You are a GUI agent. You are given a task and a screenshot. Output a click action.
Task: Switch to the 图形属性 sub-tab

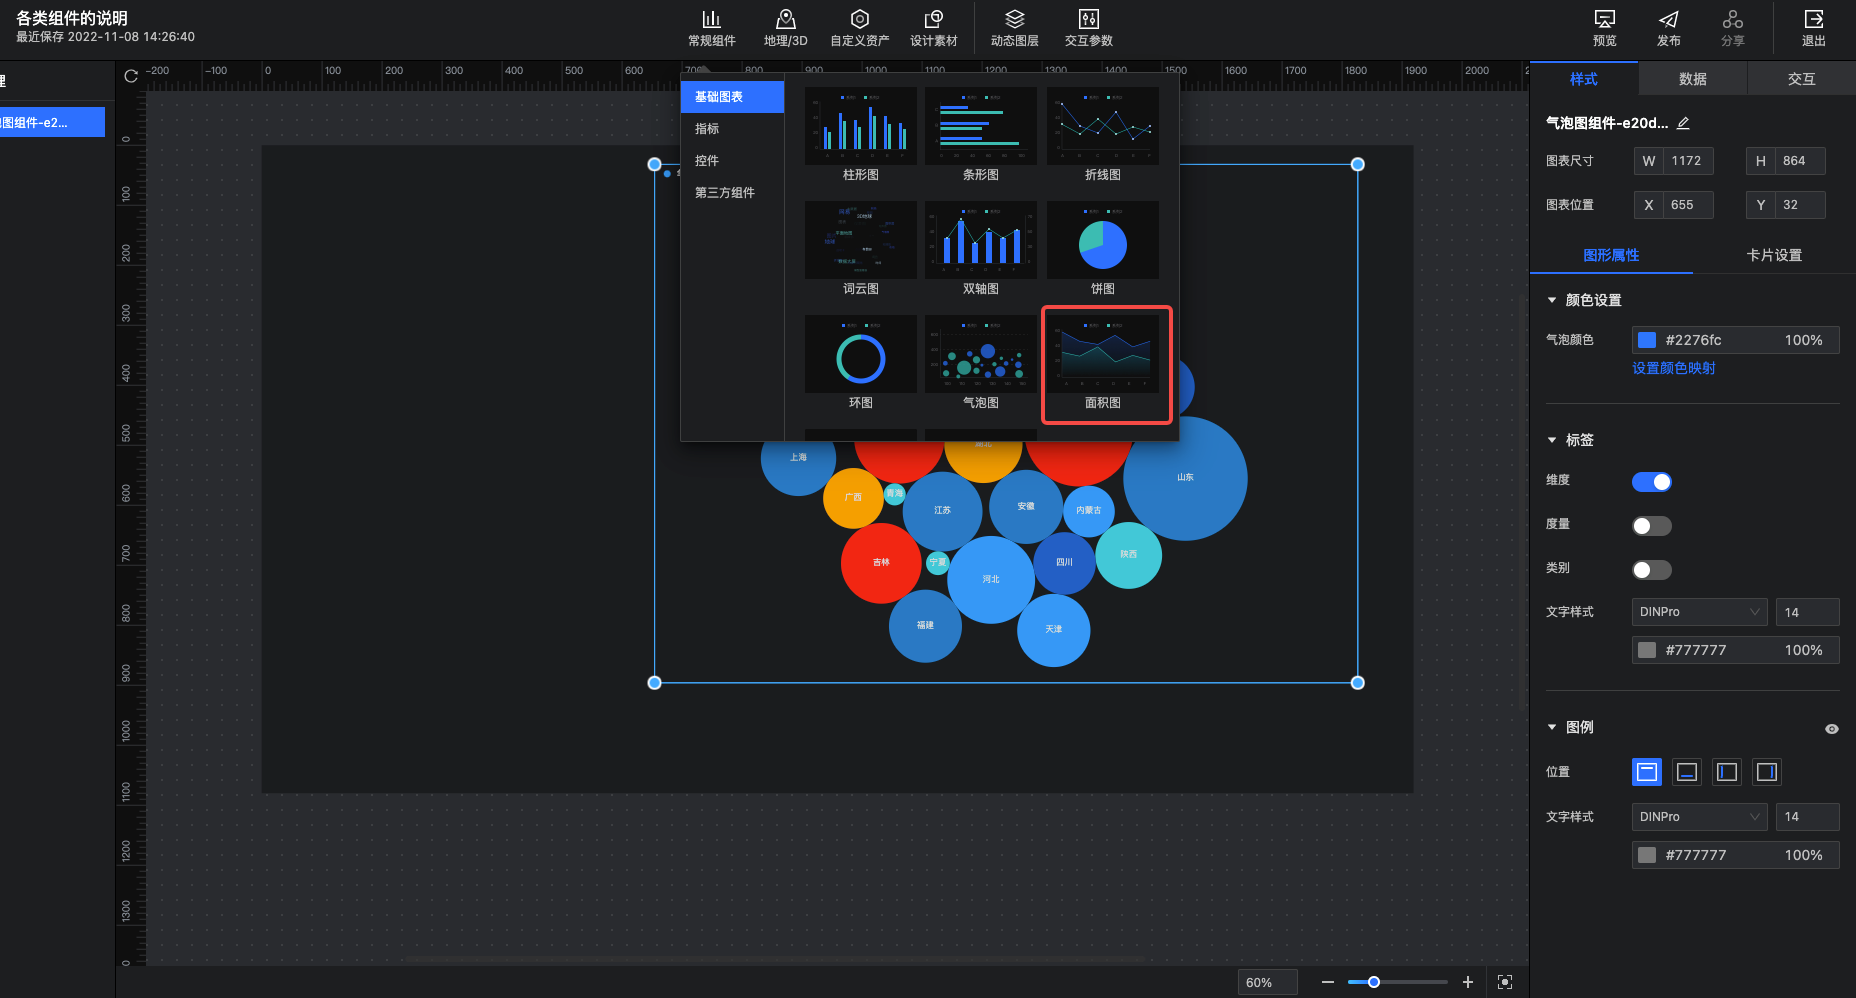[x=1611, y=255]
